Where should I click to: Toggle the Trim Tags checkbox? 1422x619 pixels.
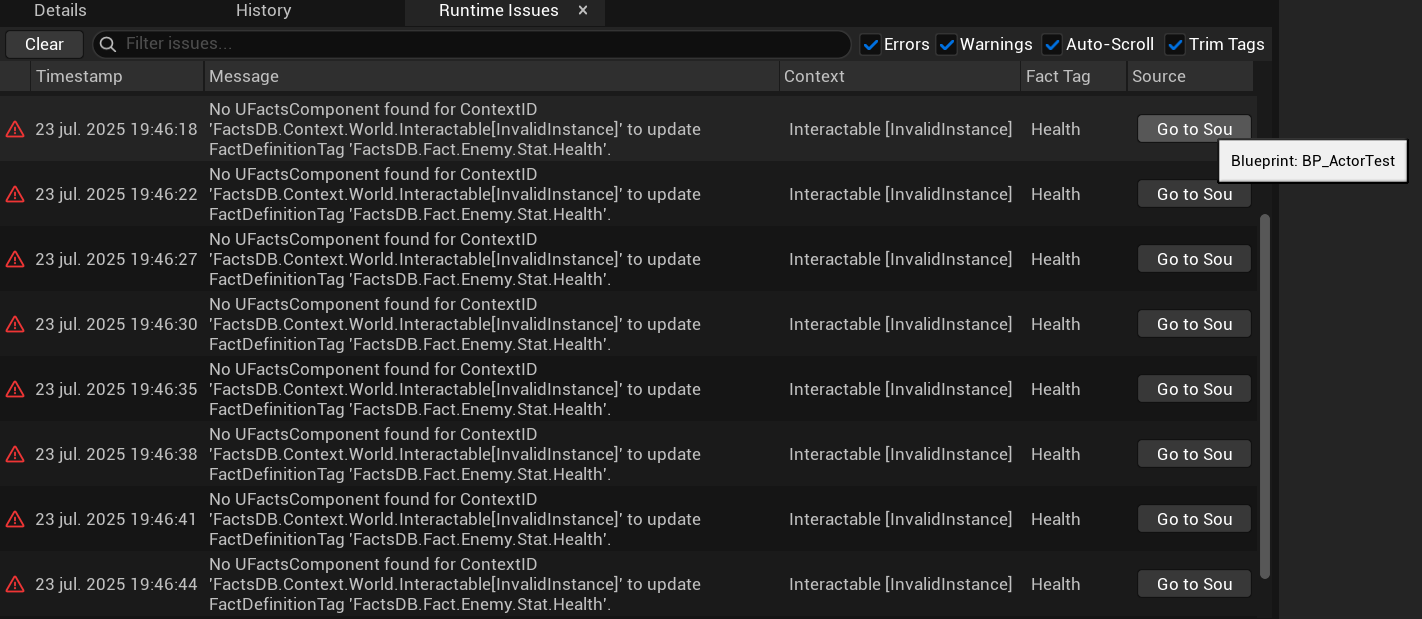[1175, 44]
